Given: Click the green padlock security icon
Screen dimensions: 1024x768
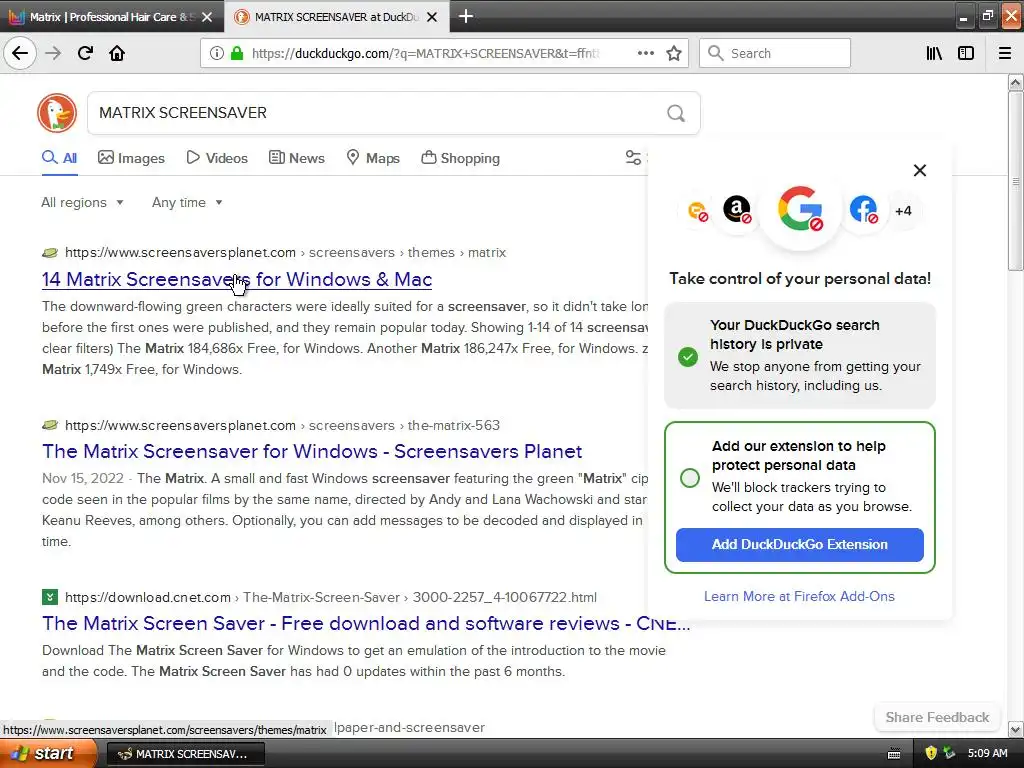Looking at the screenshot, I should 237,53.
